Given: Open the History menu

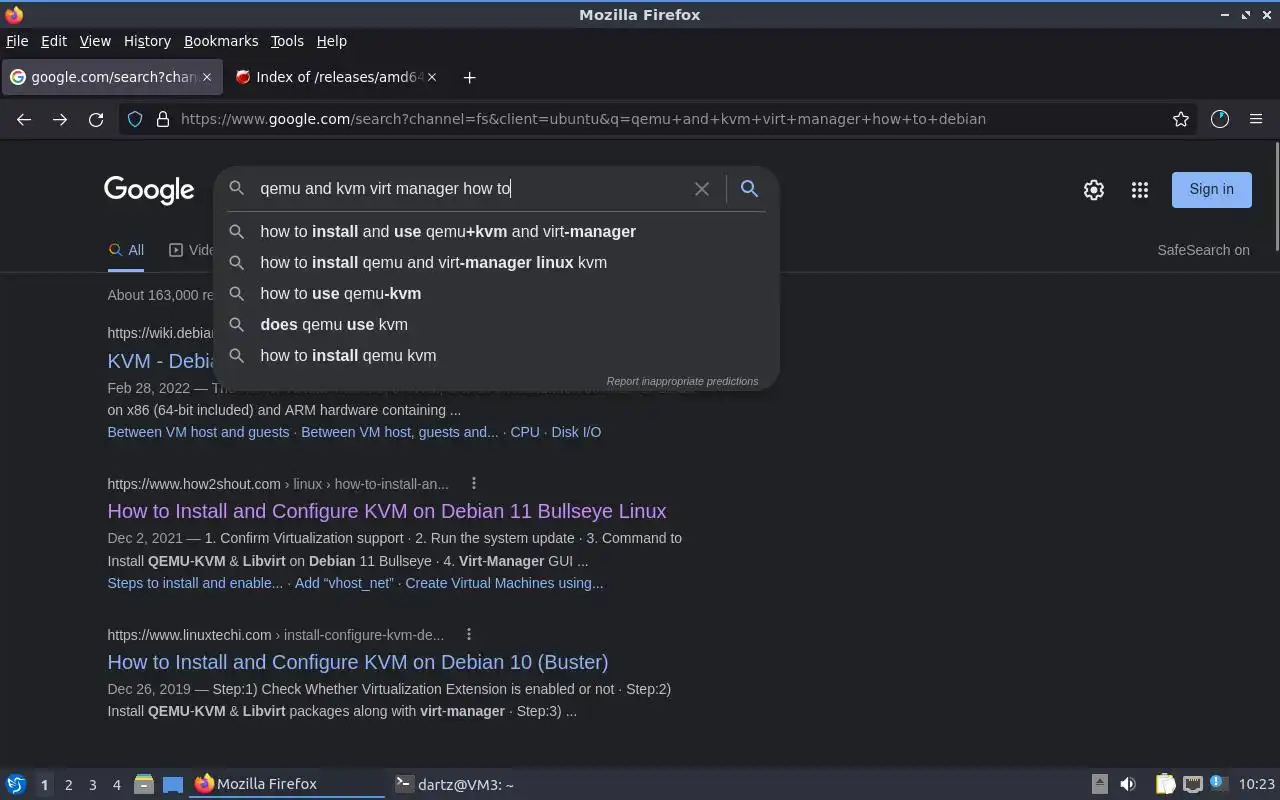Looking at the screenshot, I should (x=147, y=41).
